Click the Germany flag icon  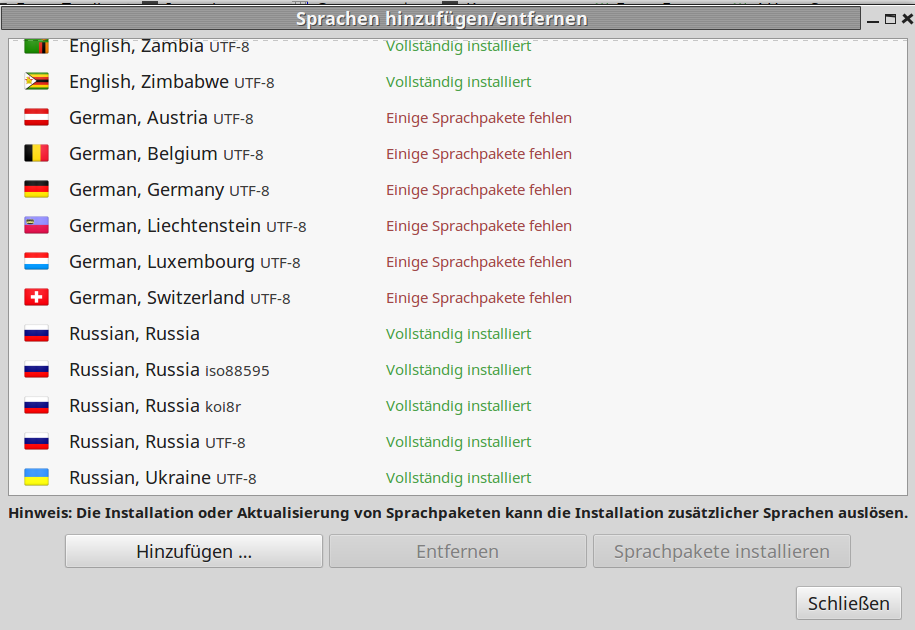pos(36,190)
